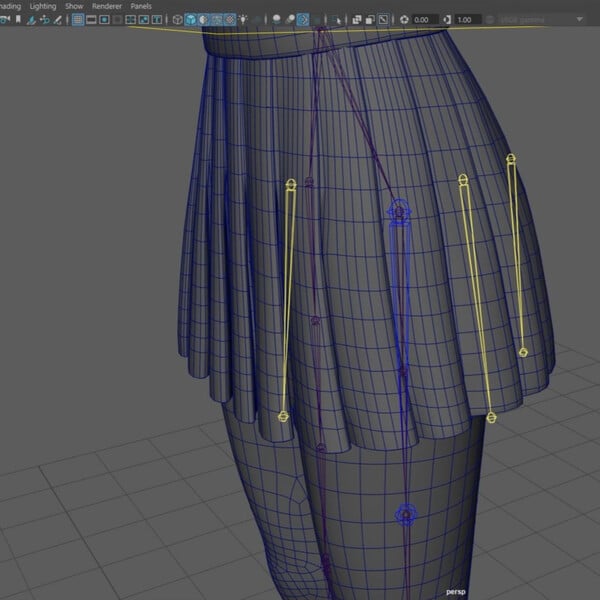Click the exposure reset icon
Screen dimensions: 600x600
404,20
